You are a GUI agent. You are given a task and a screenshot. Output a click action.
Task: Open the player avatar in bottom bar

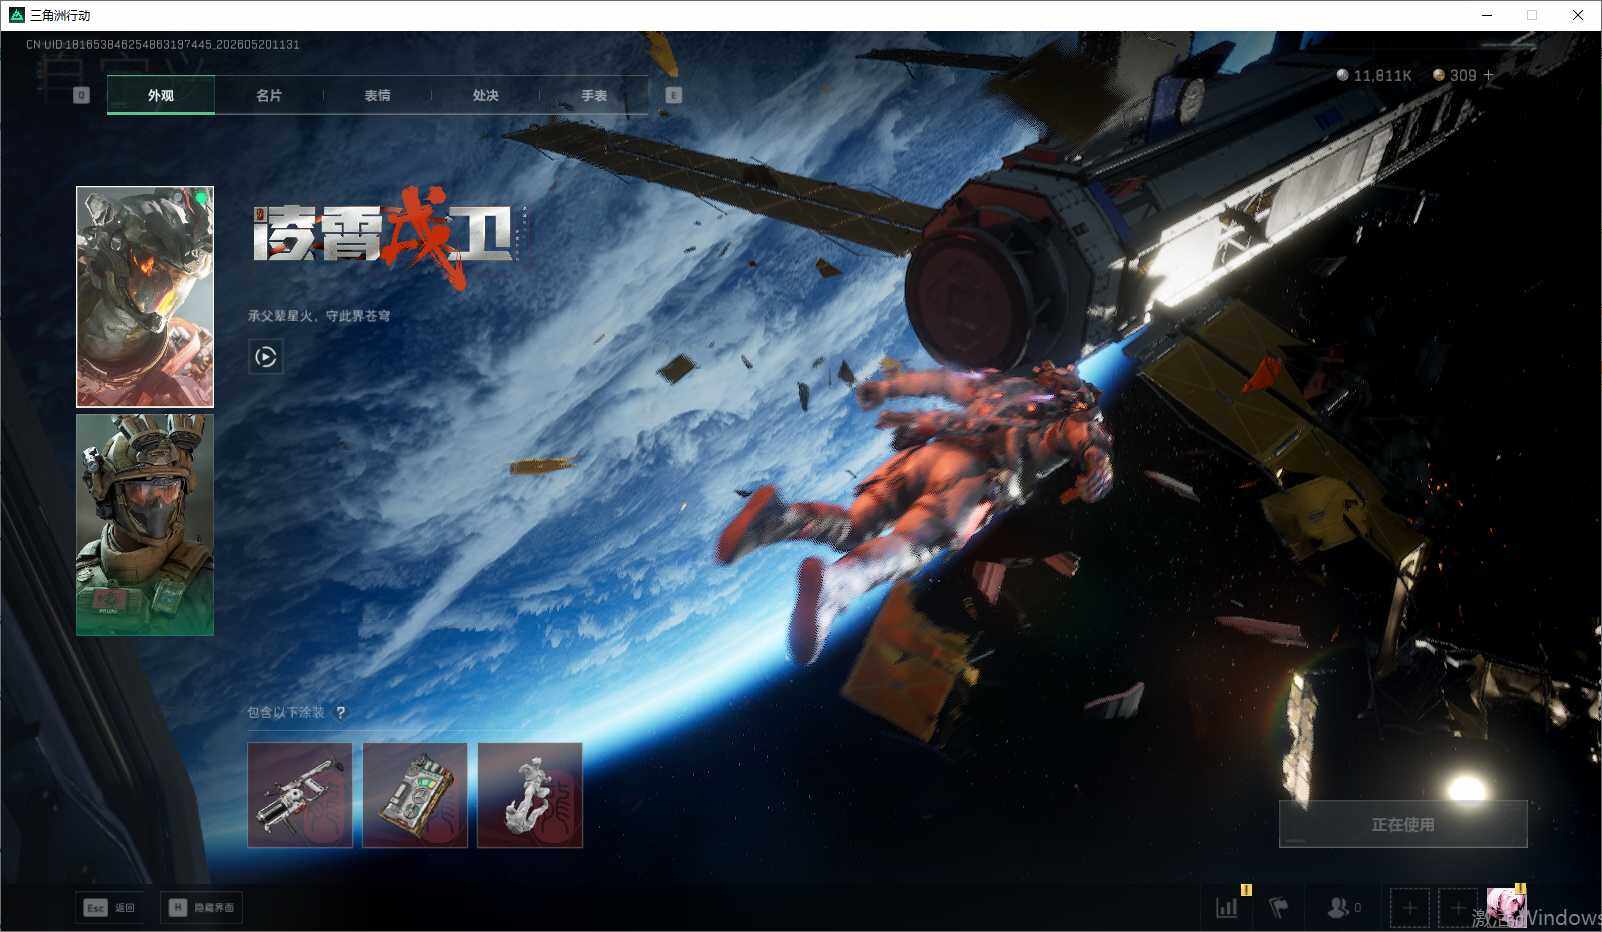1506,908
